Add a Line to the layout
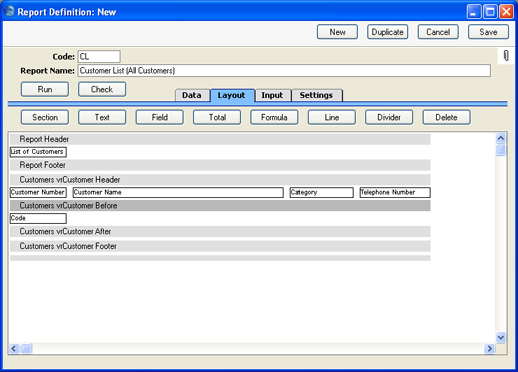 pyautogui.click(x=332, y=117)
